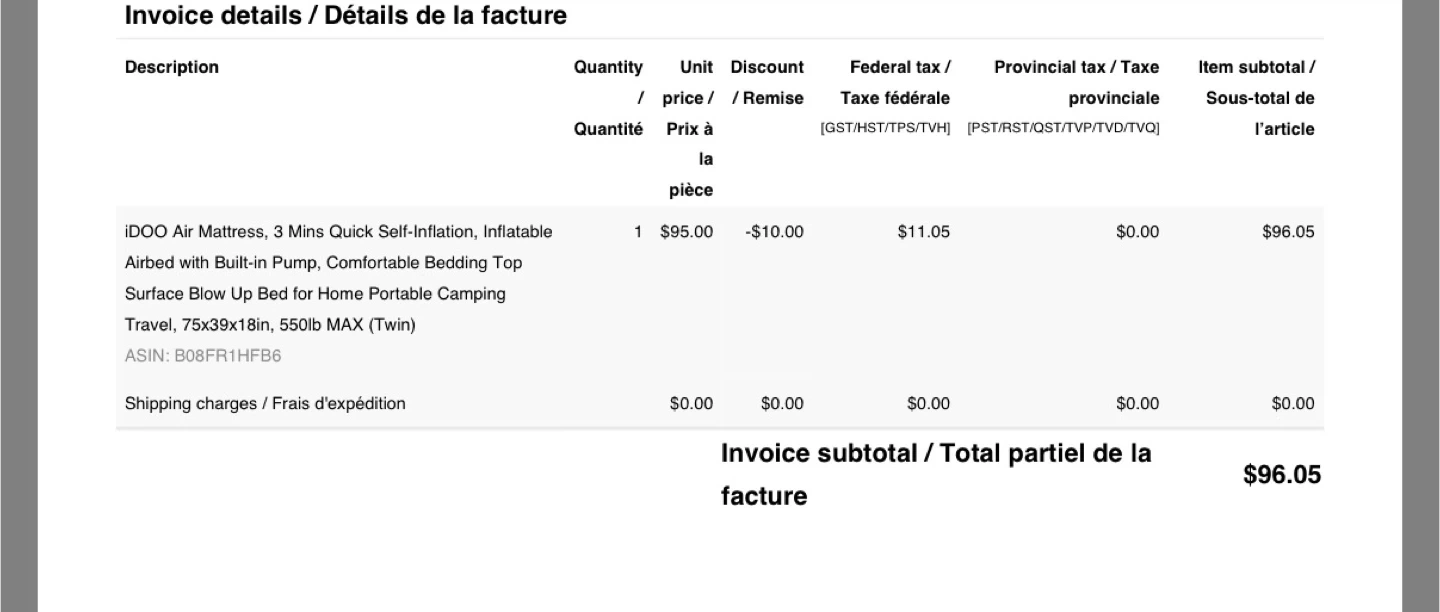Click the Shipping charges row label
The image size is (1440, 612).
(265, 404)
